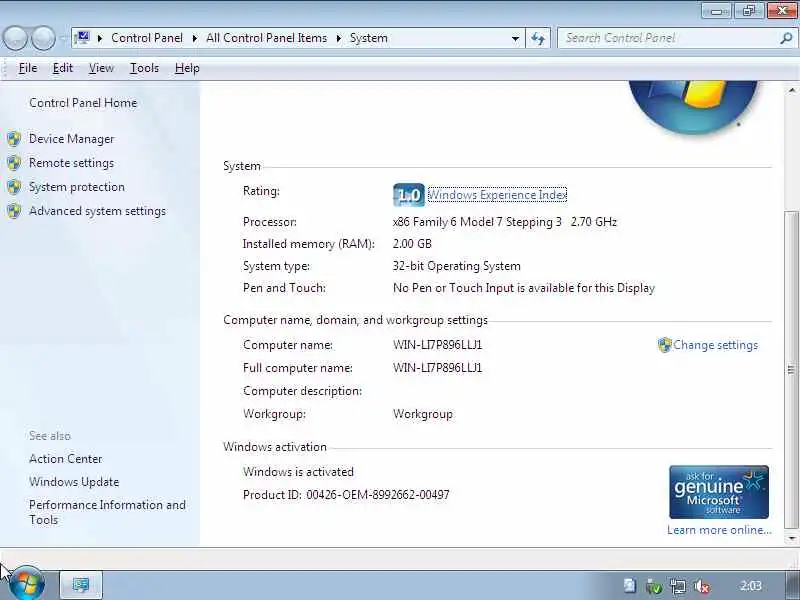Open the Windows Start orb

[27, 583]
